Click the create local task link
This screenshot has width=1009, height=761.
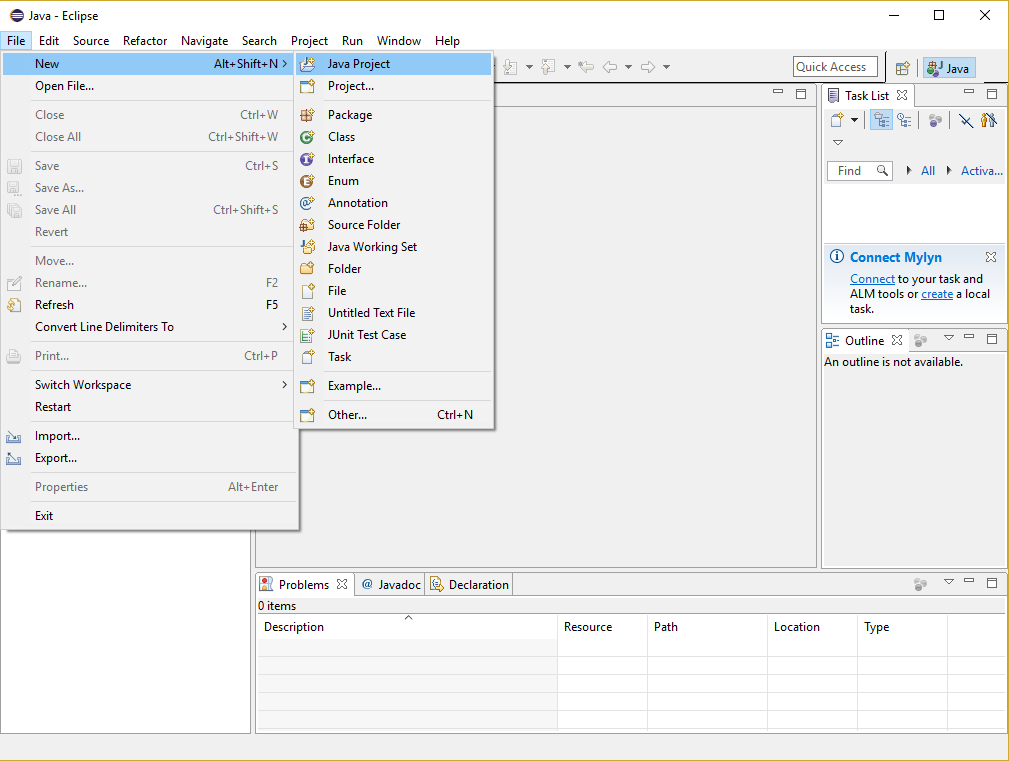[937, 294]
